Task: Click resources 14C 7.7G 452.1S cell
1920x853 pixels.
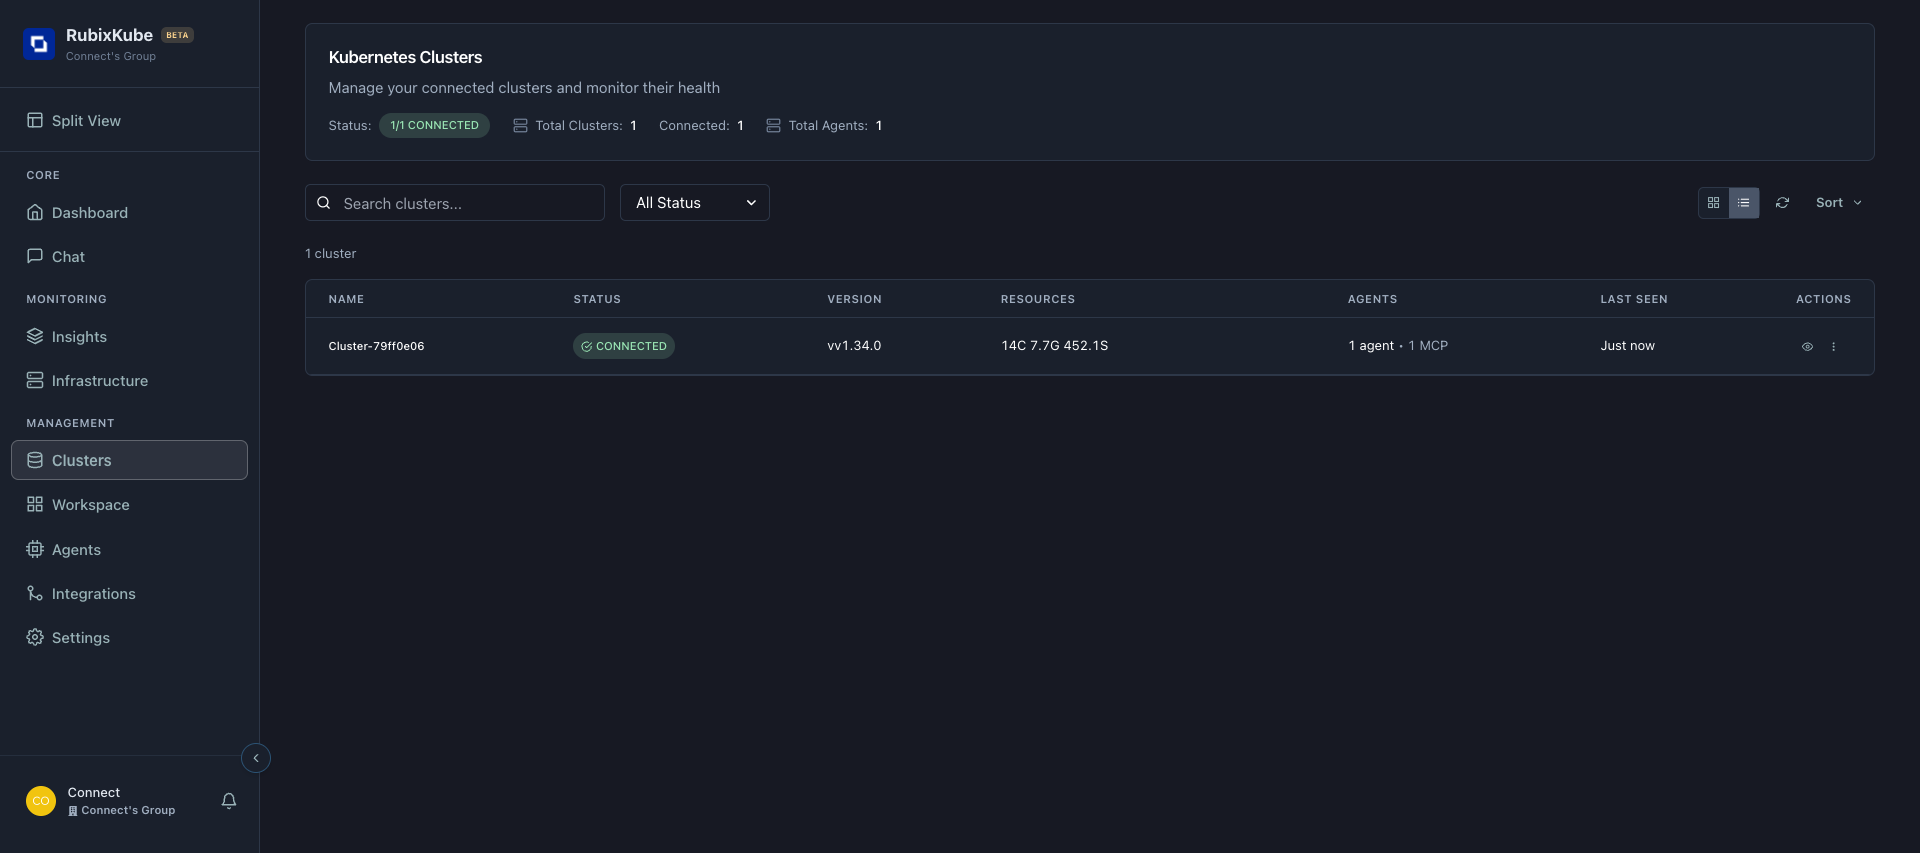Action: point(1055,346)
